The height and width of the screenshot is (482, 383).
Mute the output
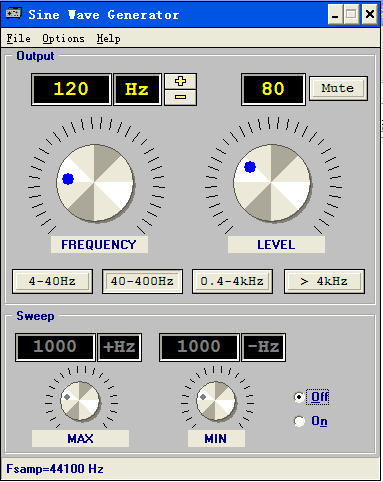tap(338, 88)
